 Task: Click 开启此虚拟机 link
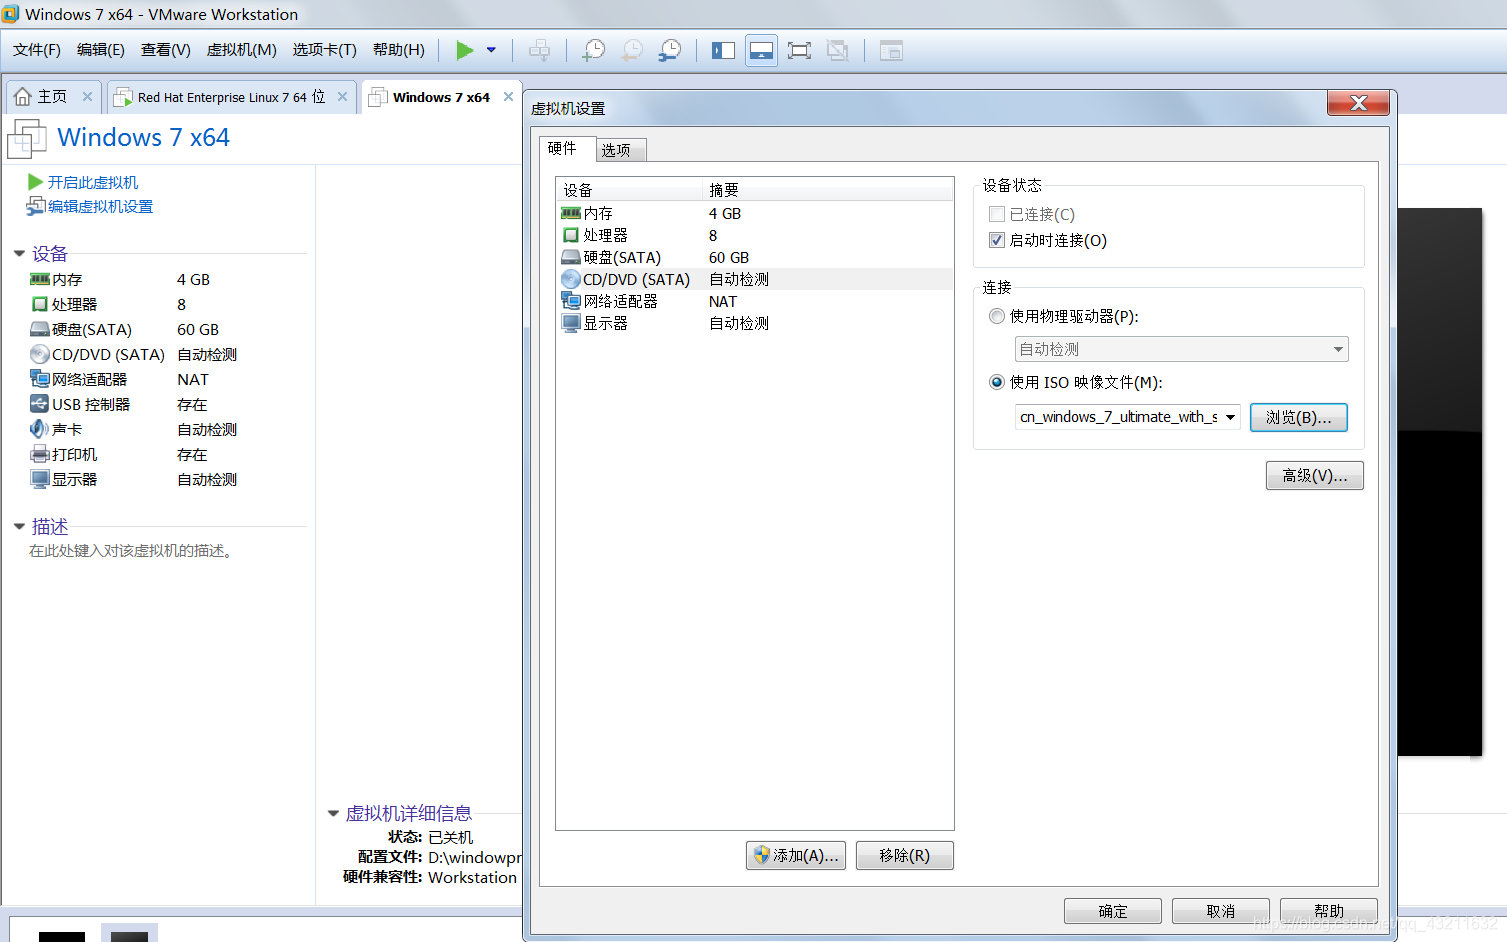point(93,182)
